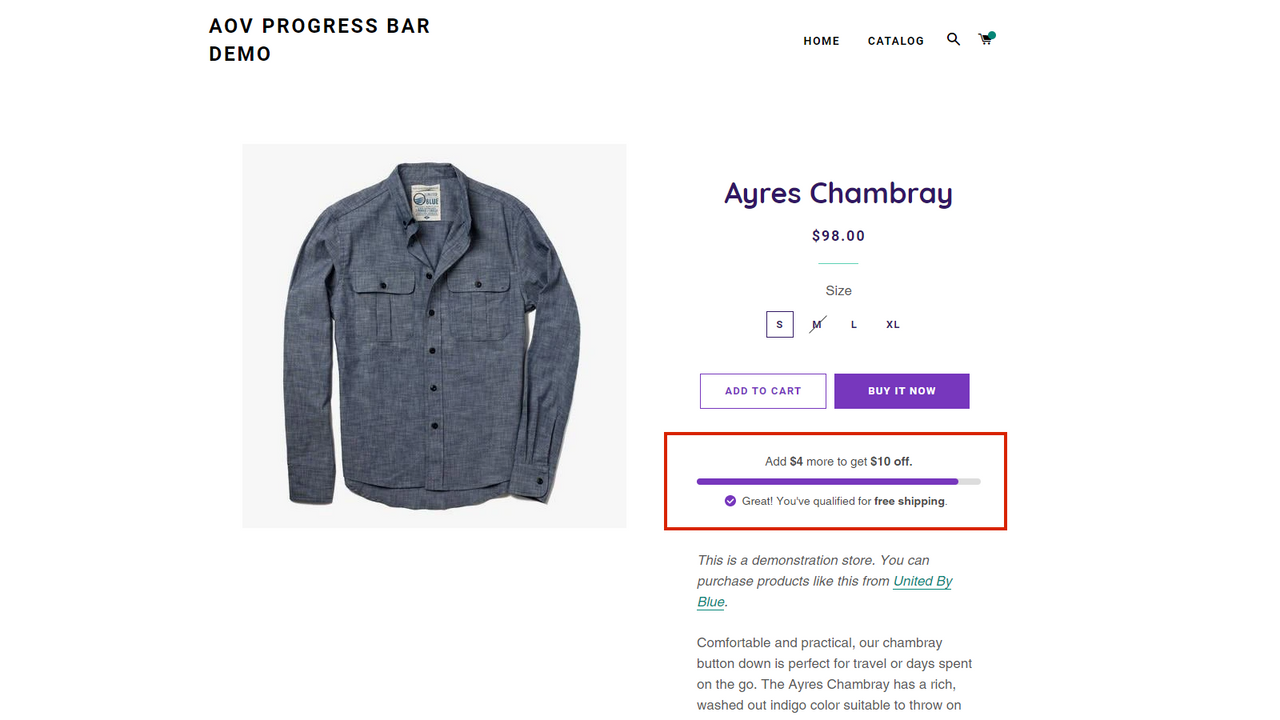1280x720 pixels.
Task: Choose size L
Action: 854,324
